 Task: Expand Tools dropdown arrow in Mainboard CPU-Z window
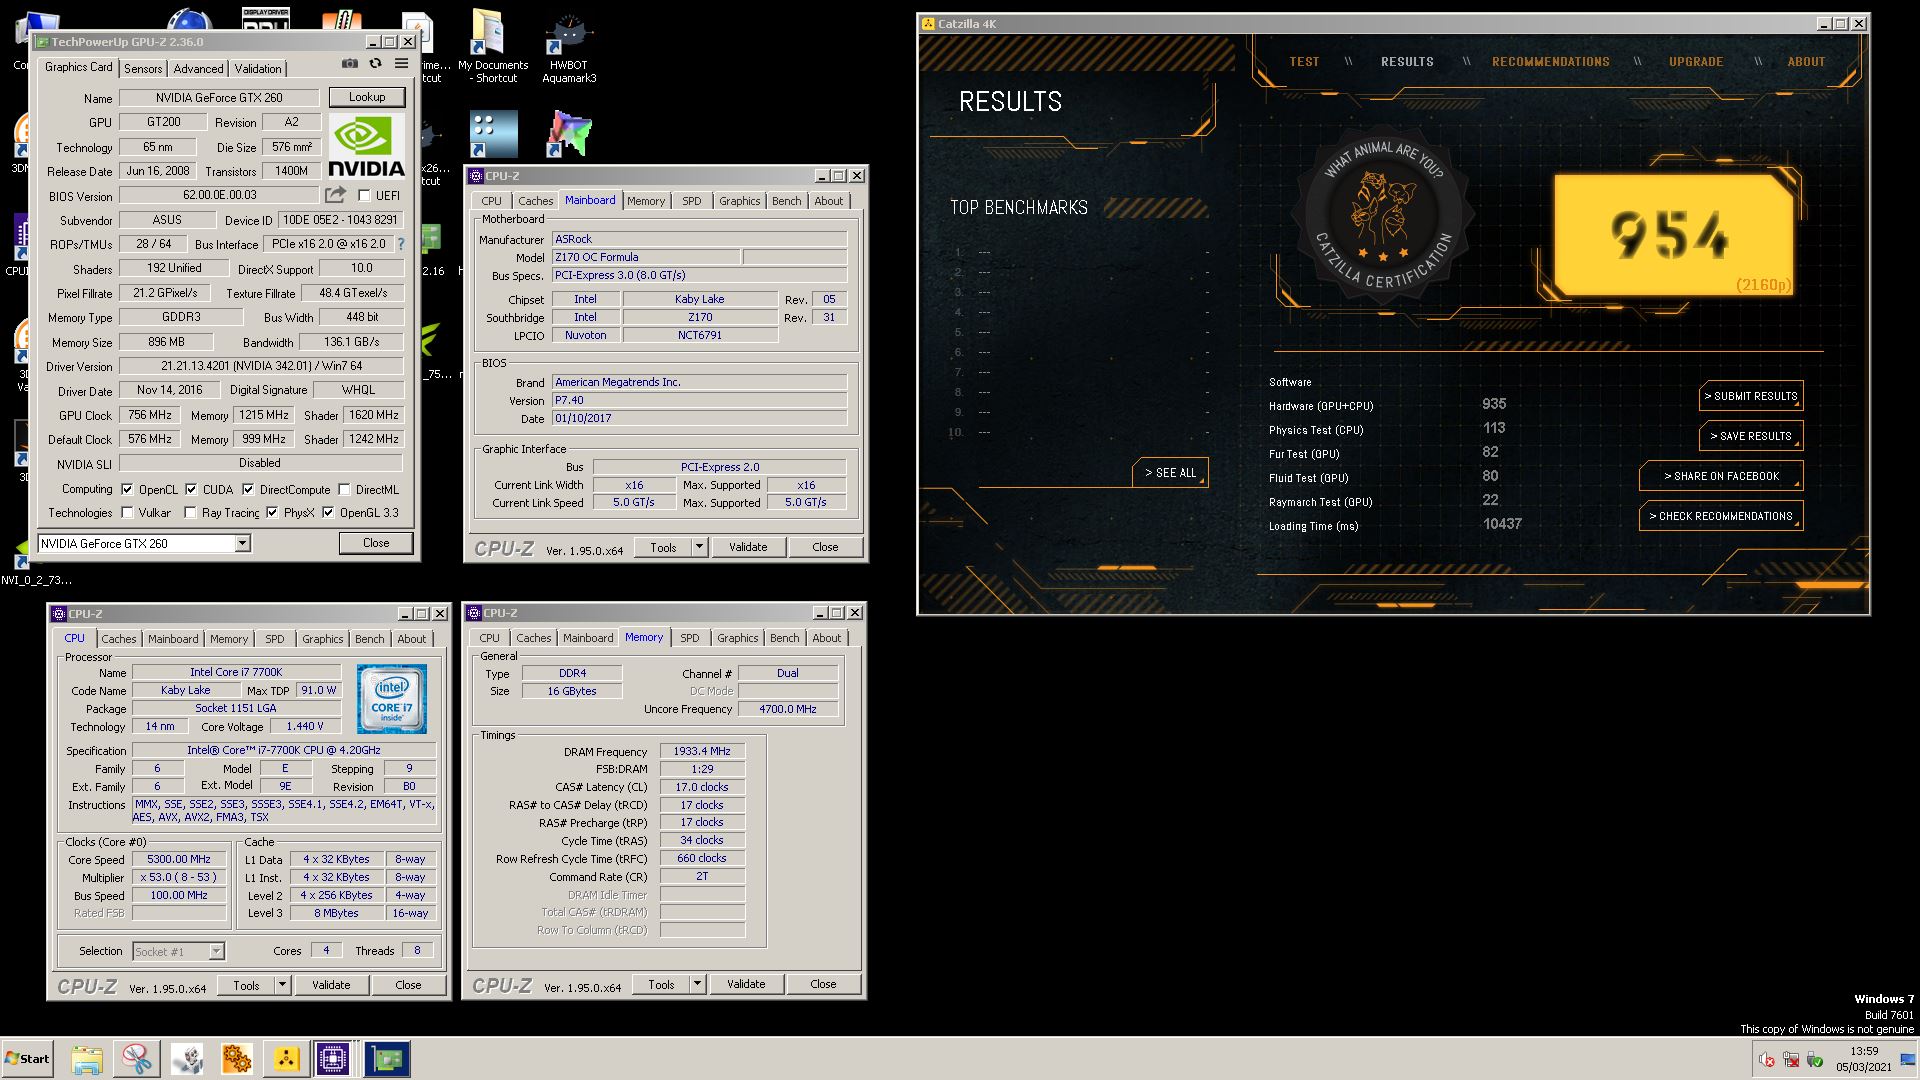pyautogui.click(x=699, y=547)
